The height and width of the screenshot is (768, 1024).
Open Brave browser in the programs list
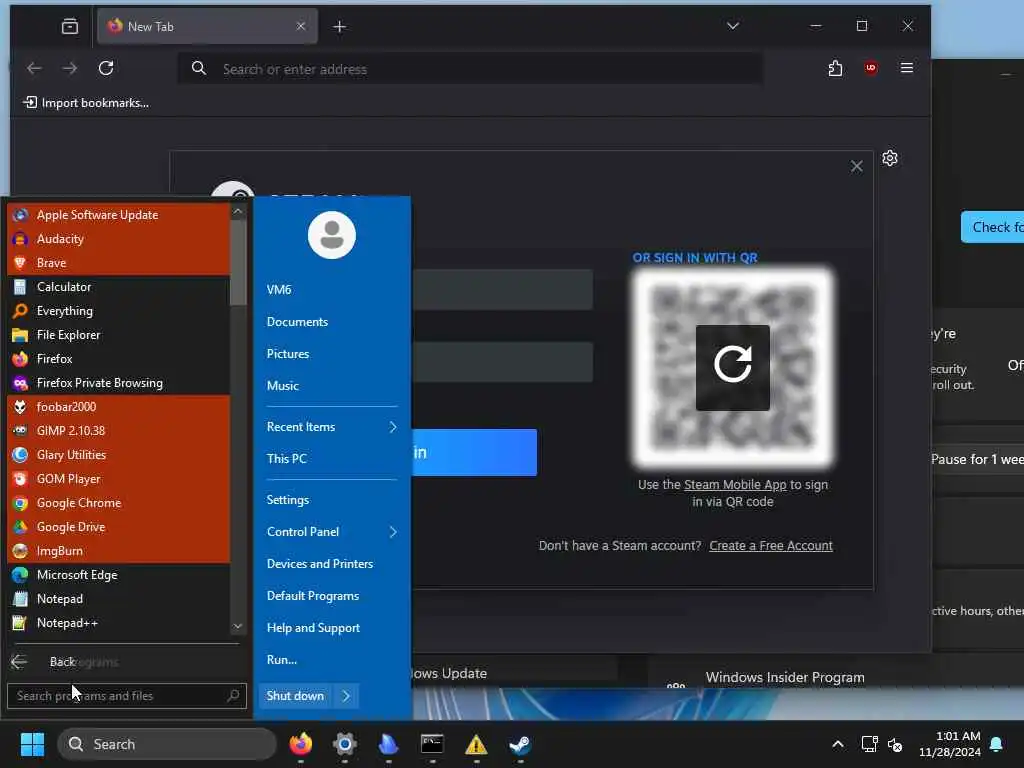[x=118, y=263]
